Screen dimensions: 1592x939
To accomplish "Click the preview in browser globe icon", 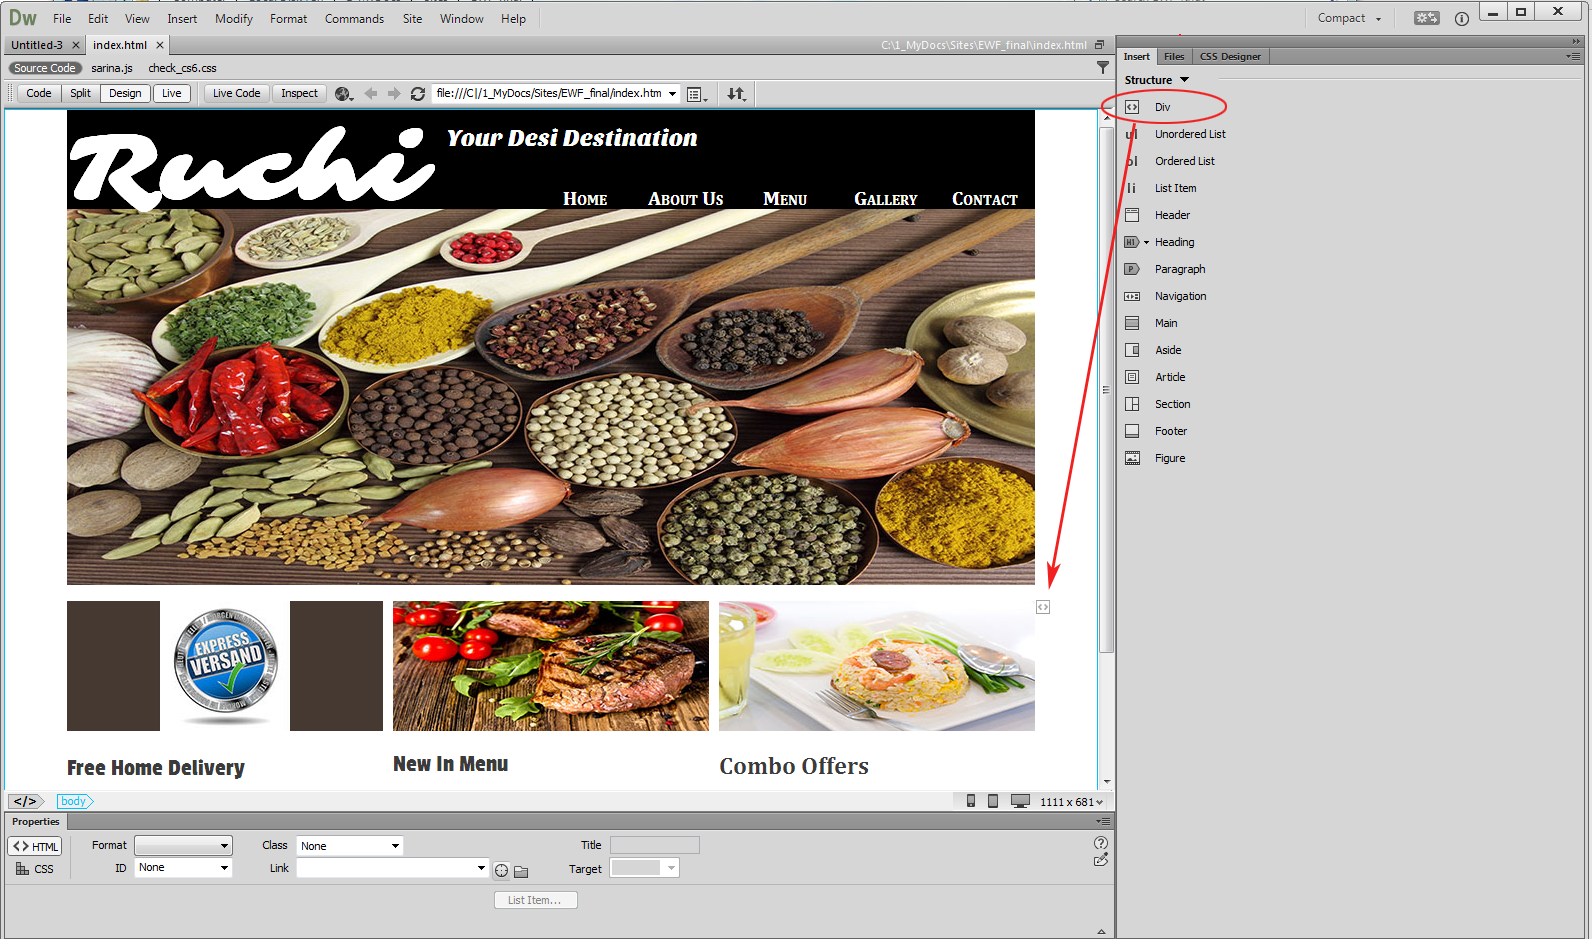I will point(344,94).
